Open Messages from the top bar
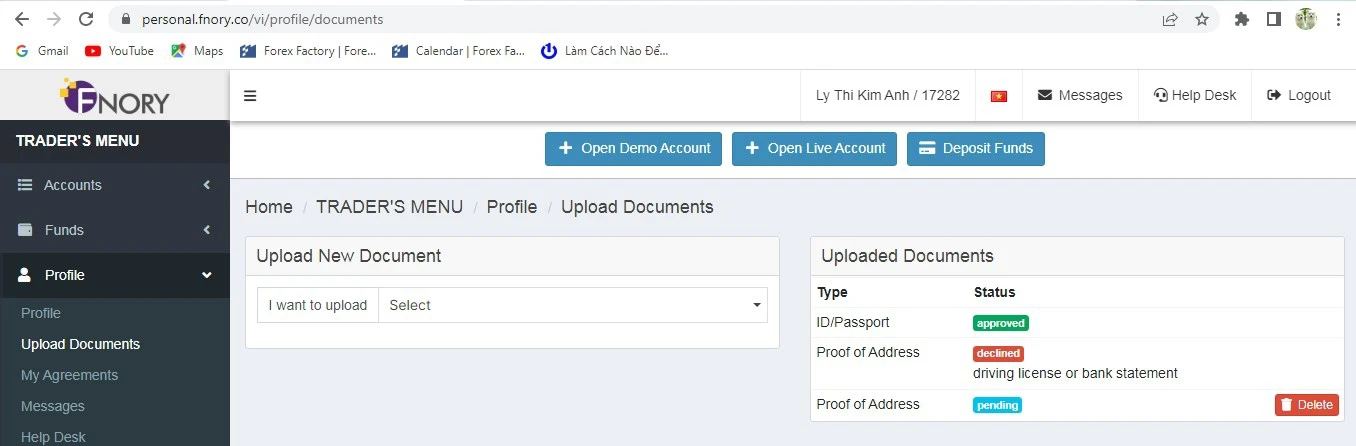Screen dimensions: 1356x446 1080,96
